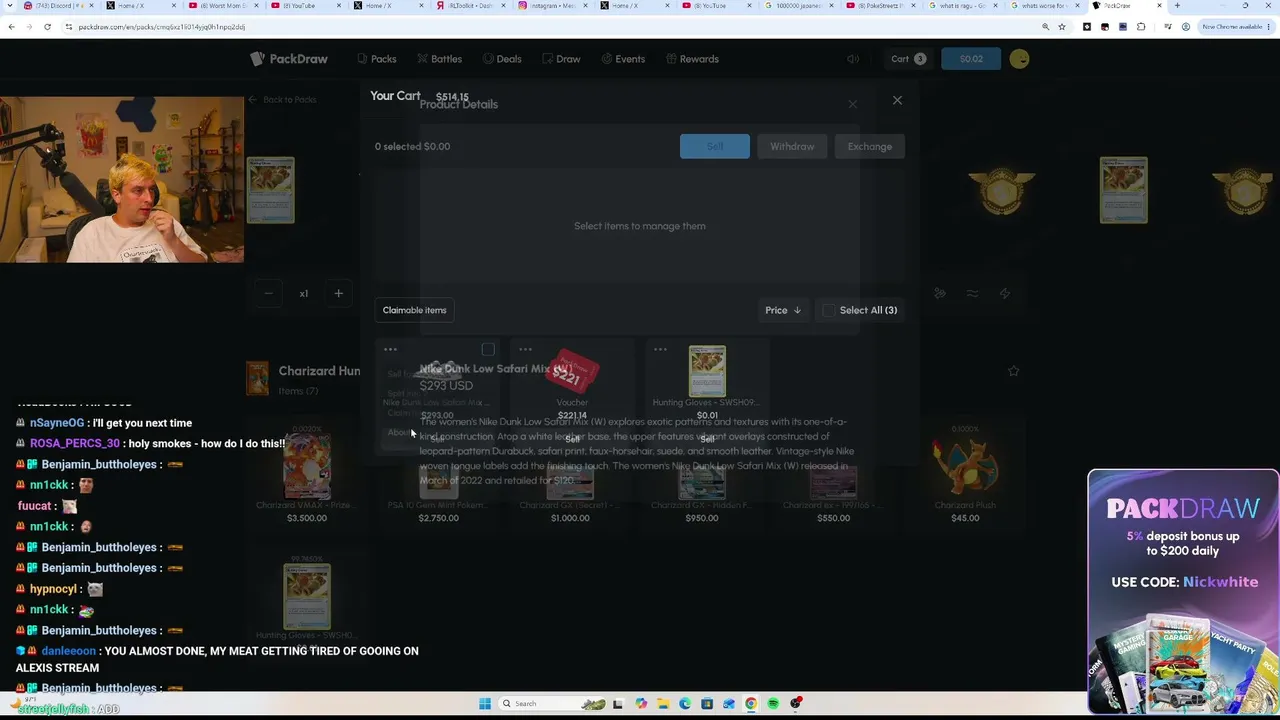
Task: Open three-dot menu on Voucher card
Action: click(525, 349)
